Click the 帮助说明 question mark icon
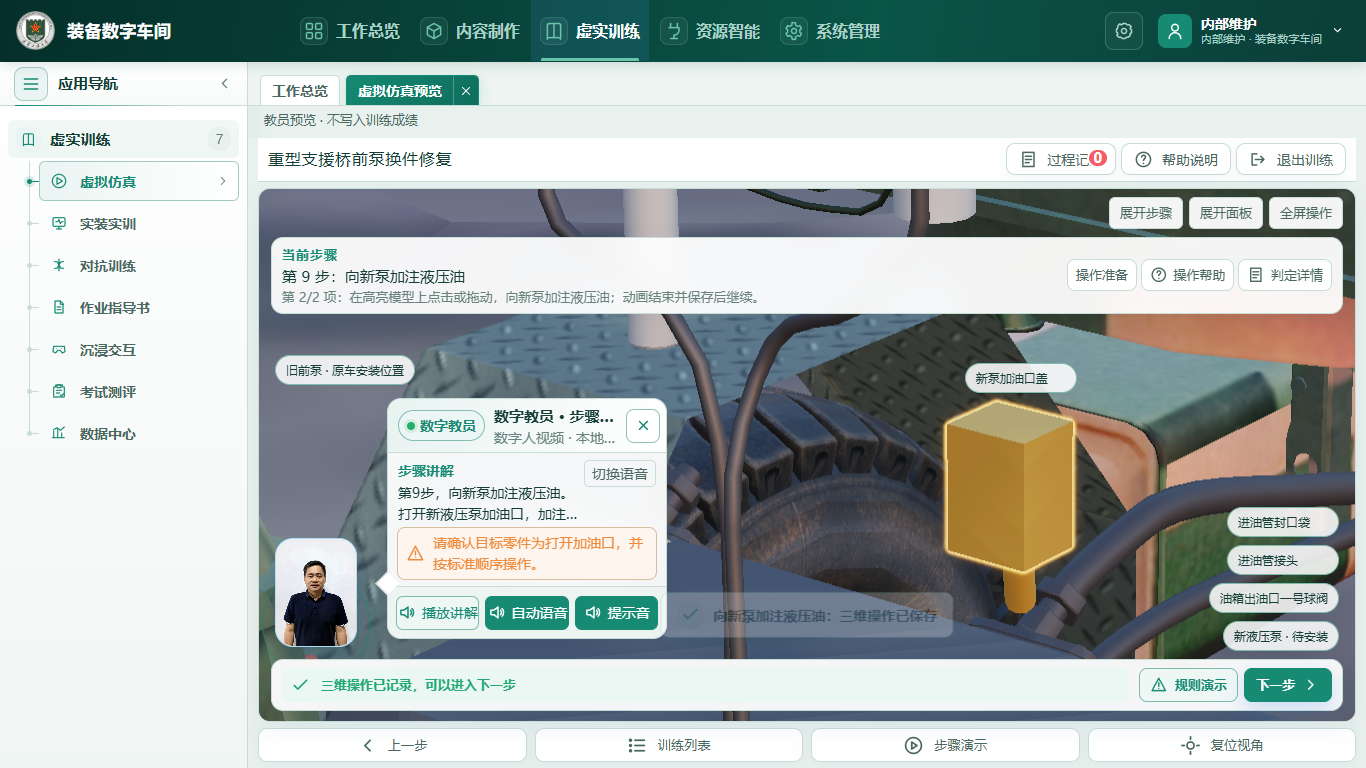1366x768 pixels. tap(1142, 160)
